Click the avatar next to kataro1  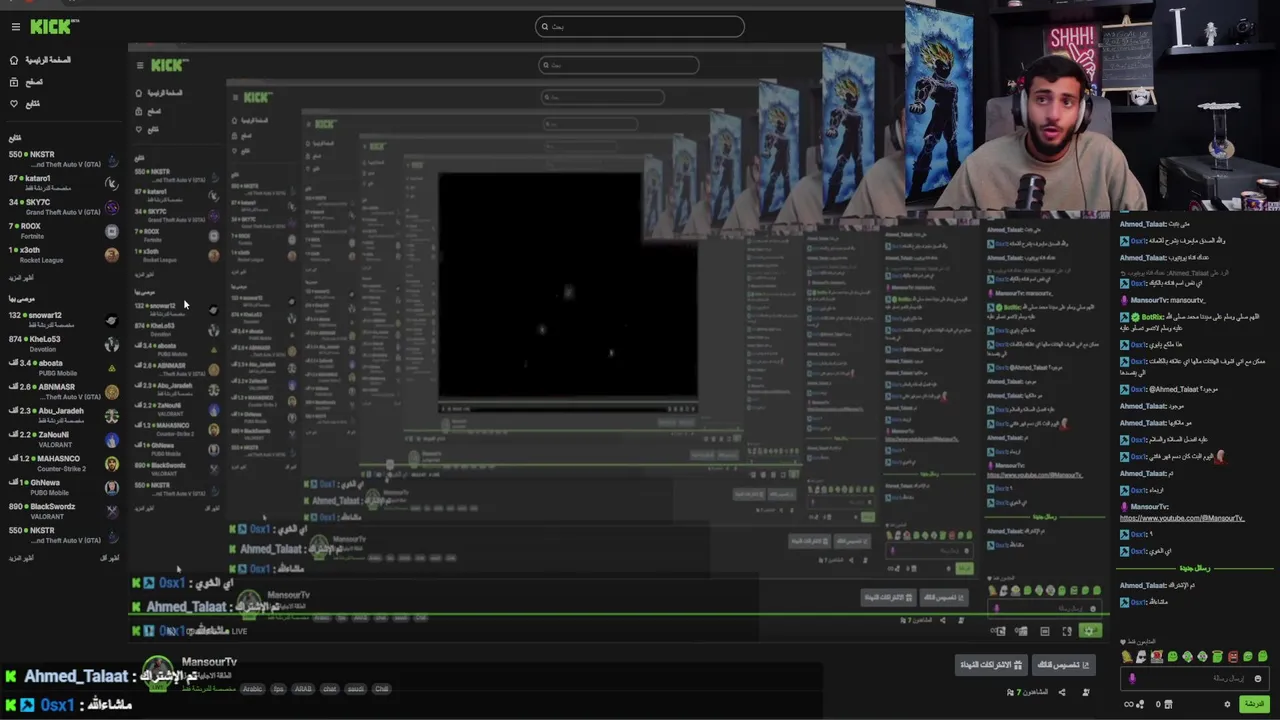click(112, 183)
